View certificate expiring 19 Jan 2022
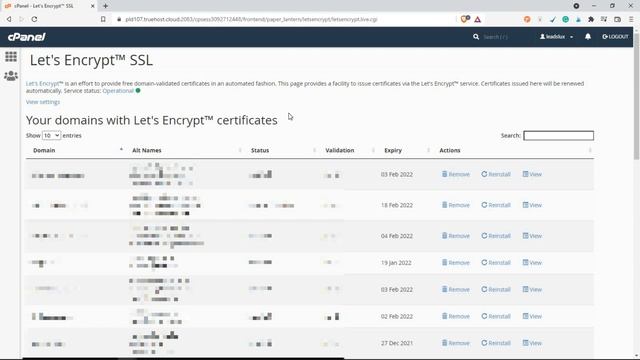Viewport: 640px width, 360px height. (x=532, y=263)
